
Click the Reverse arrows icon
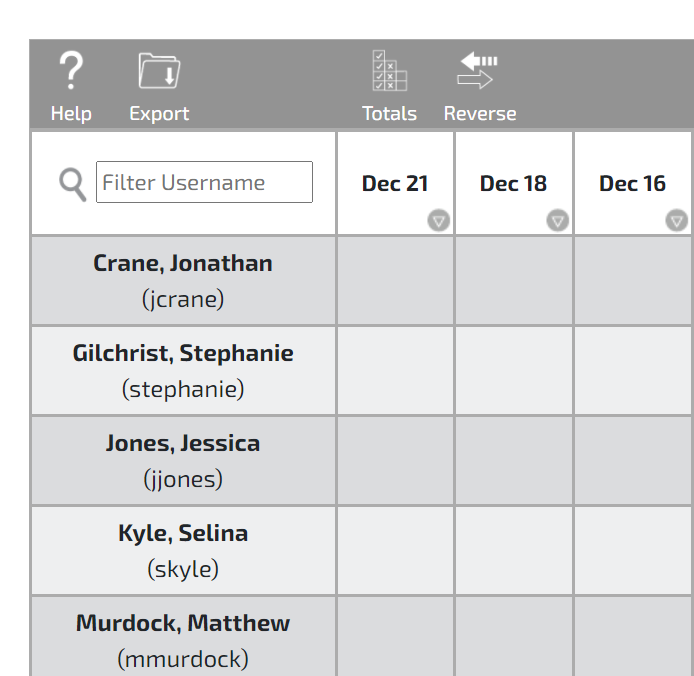point(479,71)
